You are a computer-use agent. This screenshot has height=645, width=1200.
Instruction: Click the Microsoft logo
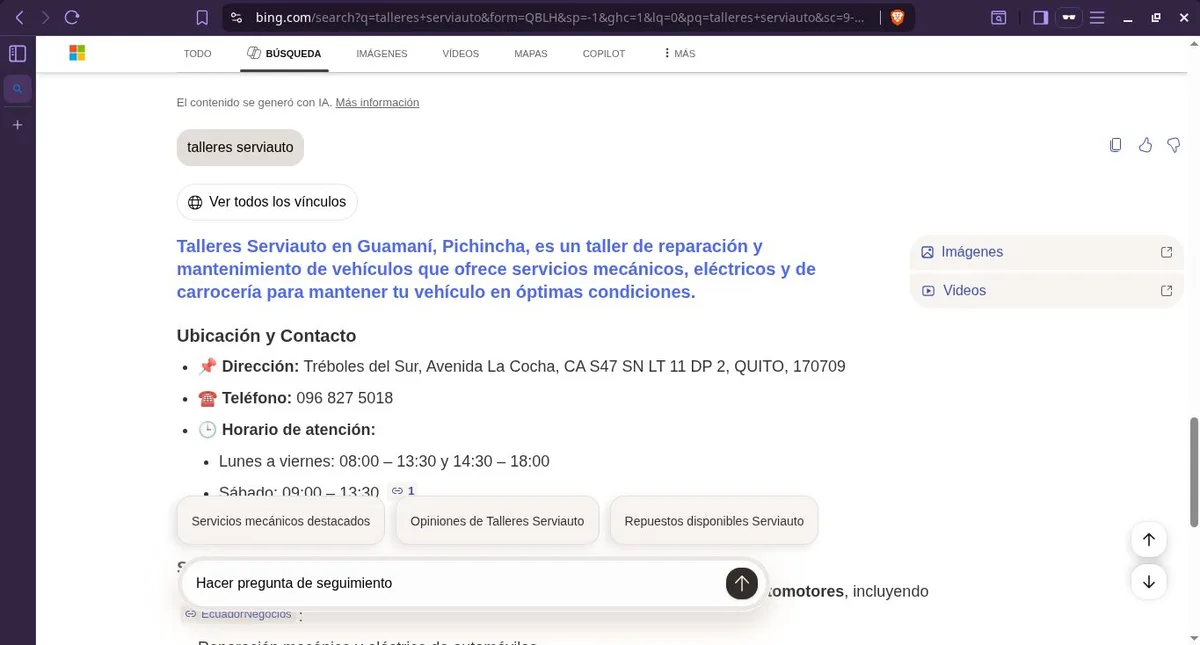[x=77, y=53]
